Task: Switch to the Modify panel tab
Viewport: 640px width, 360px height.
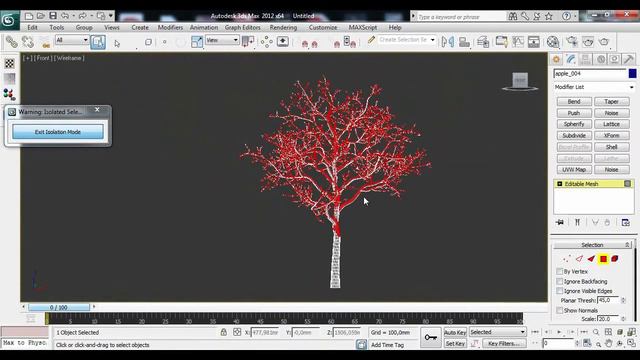Action: point(571,60)
